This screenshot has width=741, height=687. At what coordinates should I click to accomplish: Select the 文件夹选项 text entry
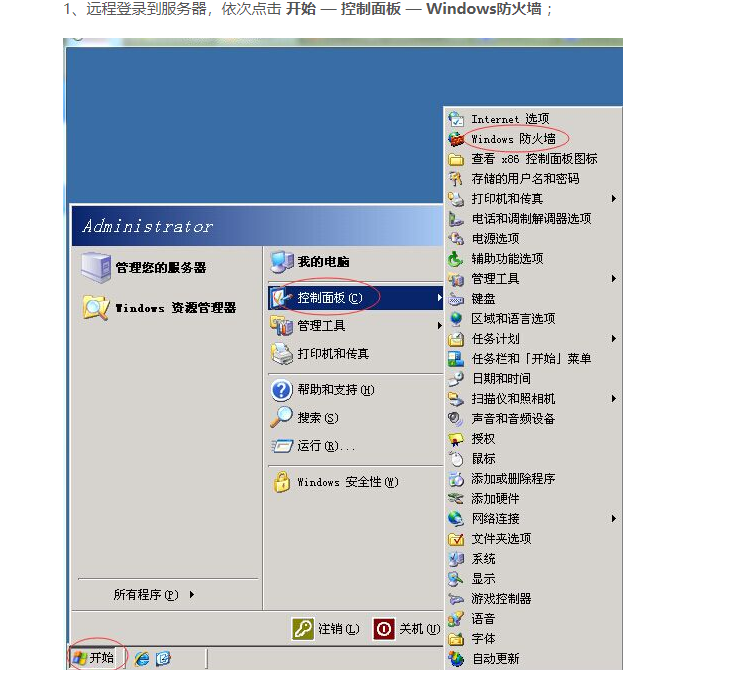(x=501, y=539)
